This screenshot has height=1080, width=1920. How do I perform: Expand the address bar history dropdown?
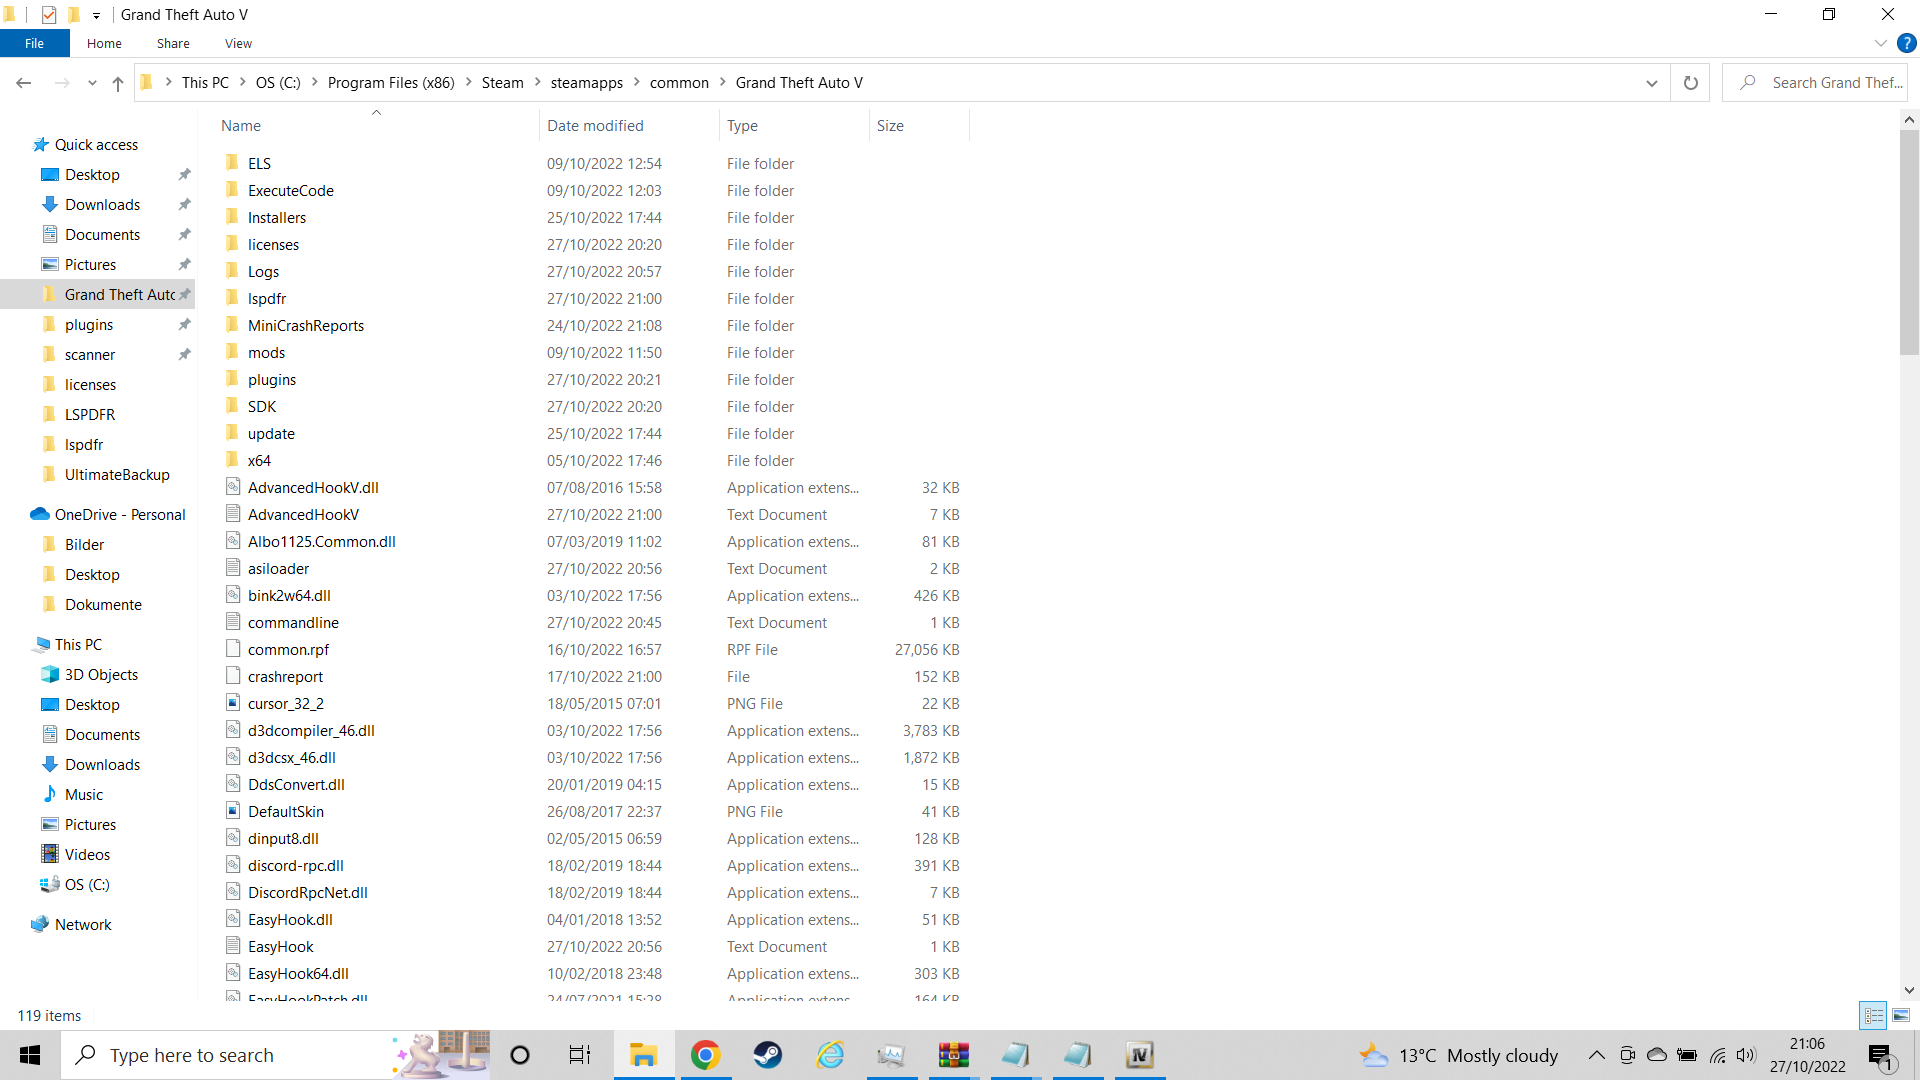coord(1651,83)
